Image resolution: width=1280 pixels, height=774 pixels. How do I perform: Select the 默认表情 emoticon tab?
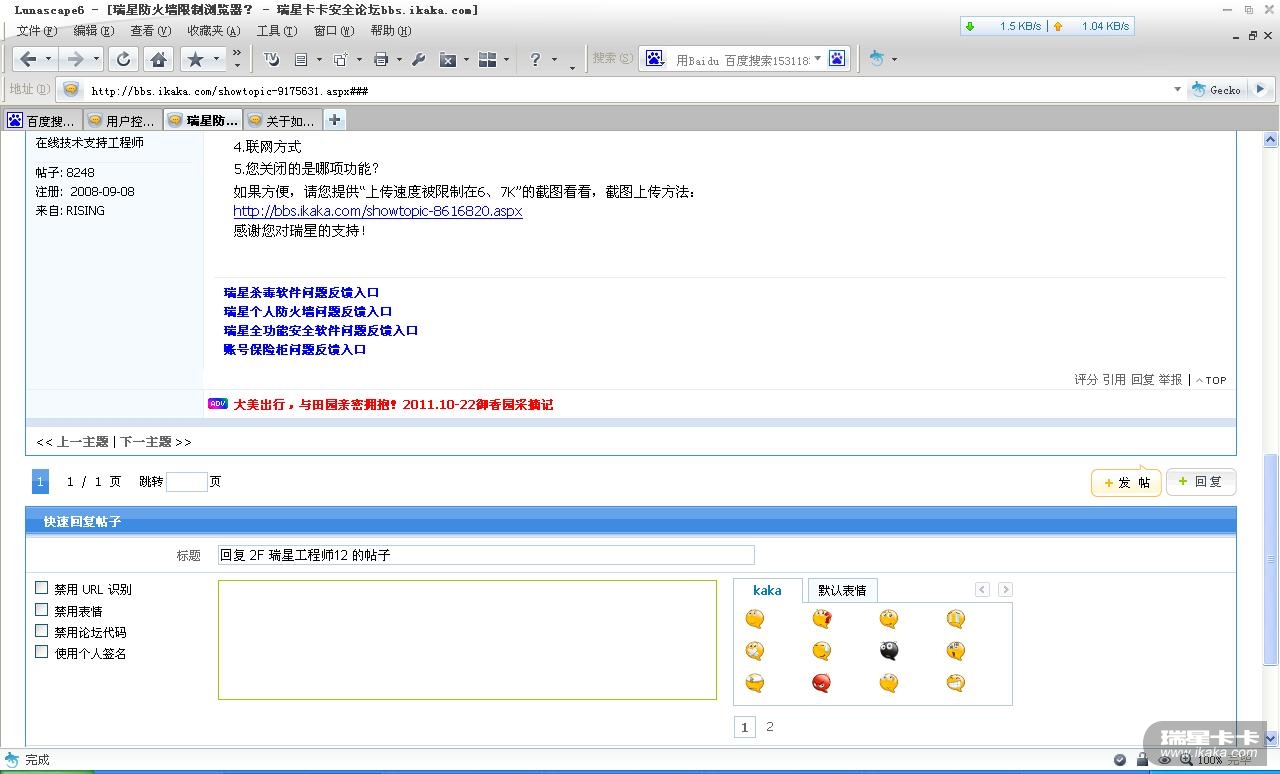[842, 590]
